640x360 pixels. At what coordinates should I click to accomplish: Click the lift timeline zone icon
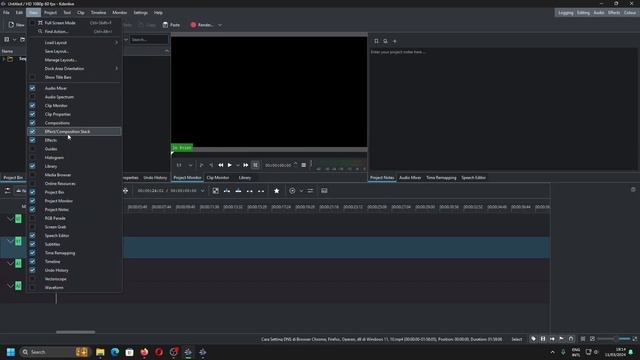tap(261, 191)
